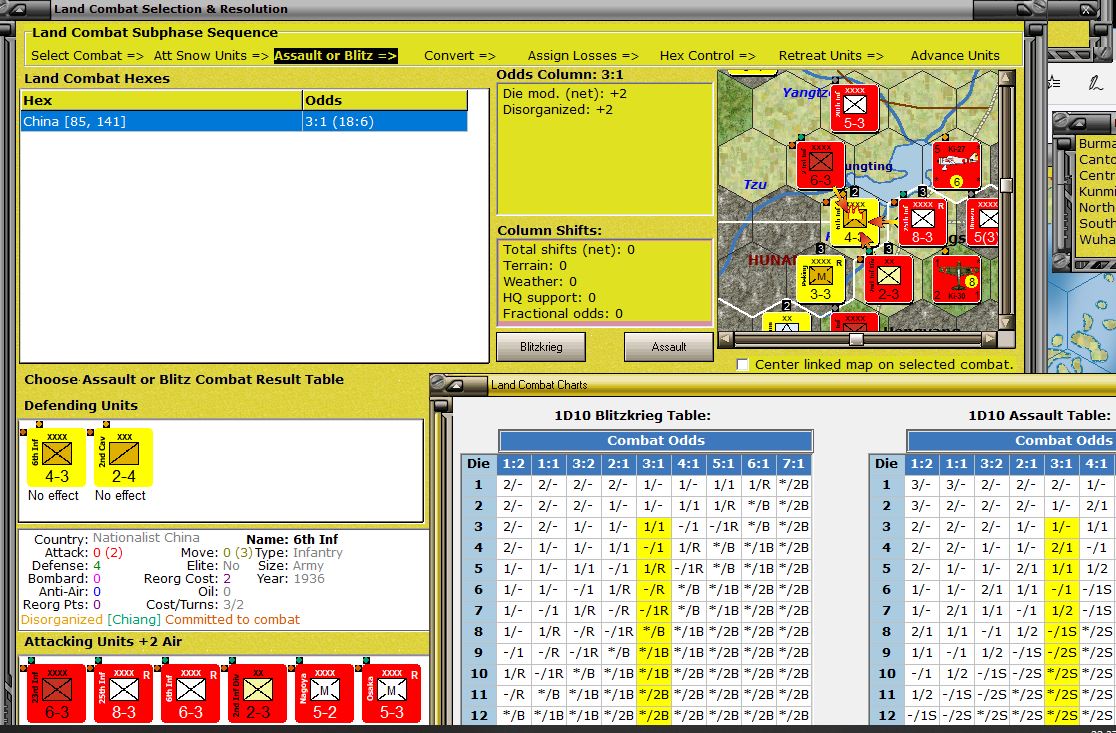Click the map's horizontal scrollbar left arrow

pyautogui.click(x=725, y=339)
